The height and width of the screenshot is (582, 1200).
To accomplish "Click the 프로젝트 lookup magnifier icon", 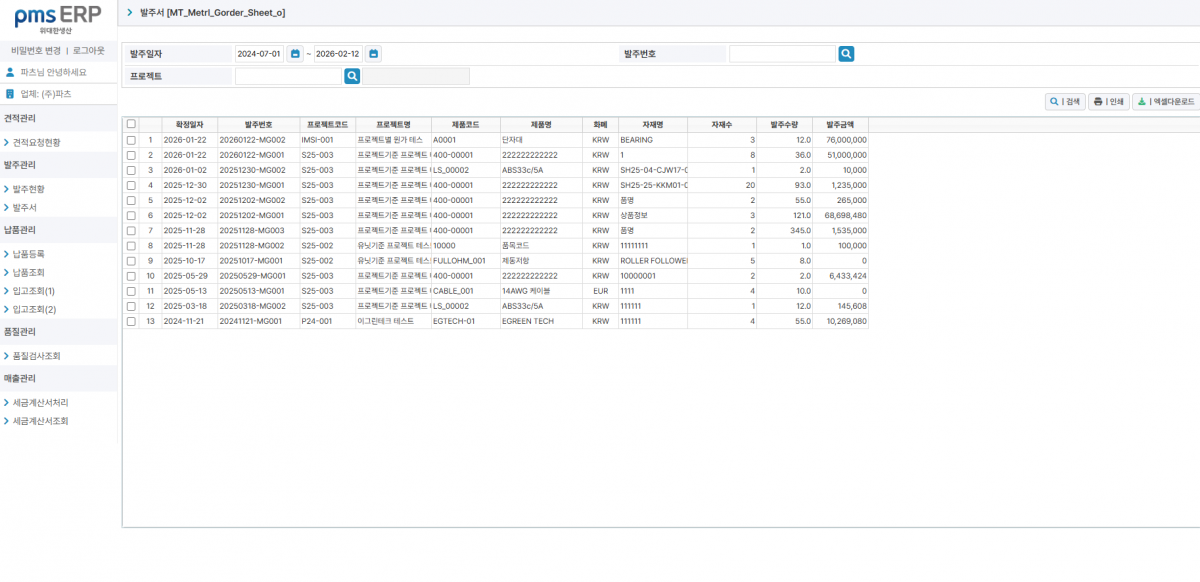I will coord(352,76).
